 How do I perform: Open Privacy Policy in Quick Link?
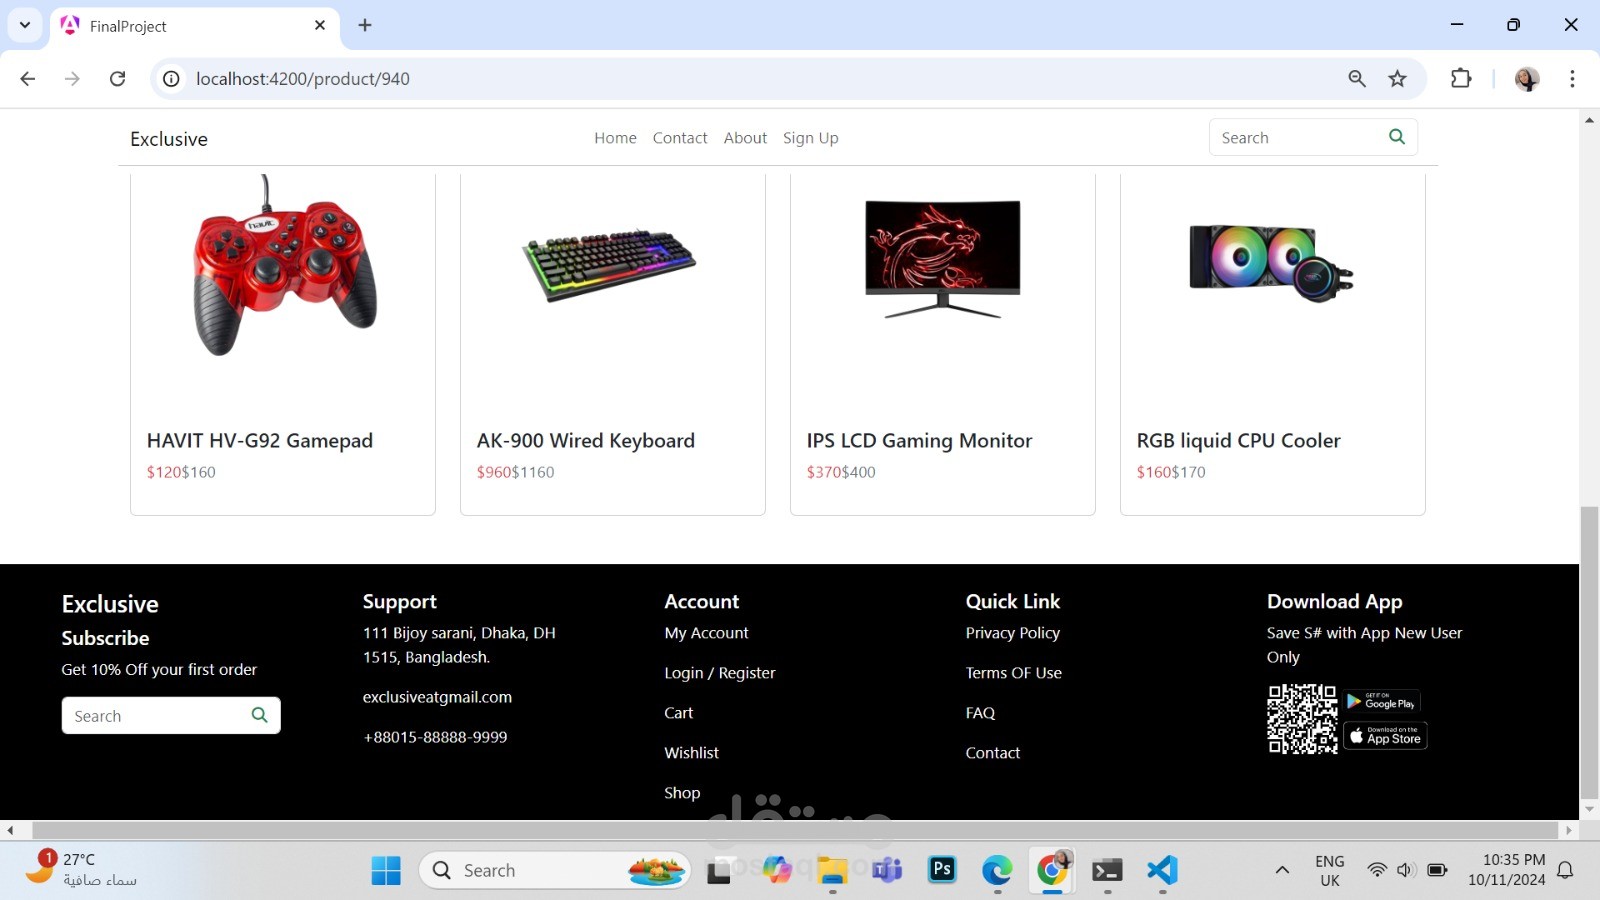[1013, 633]
